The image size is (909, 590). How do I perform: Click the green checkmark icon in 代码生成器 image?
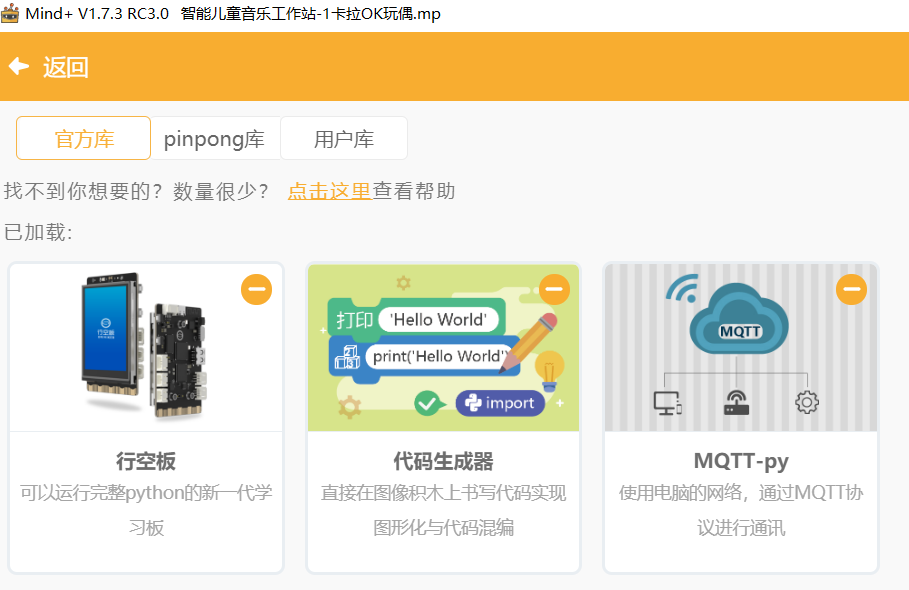click(429, 403)
